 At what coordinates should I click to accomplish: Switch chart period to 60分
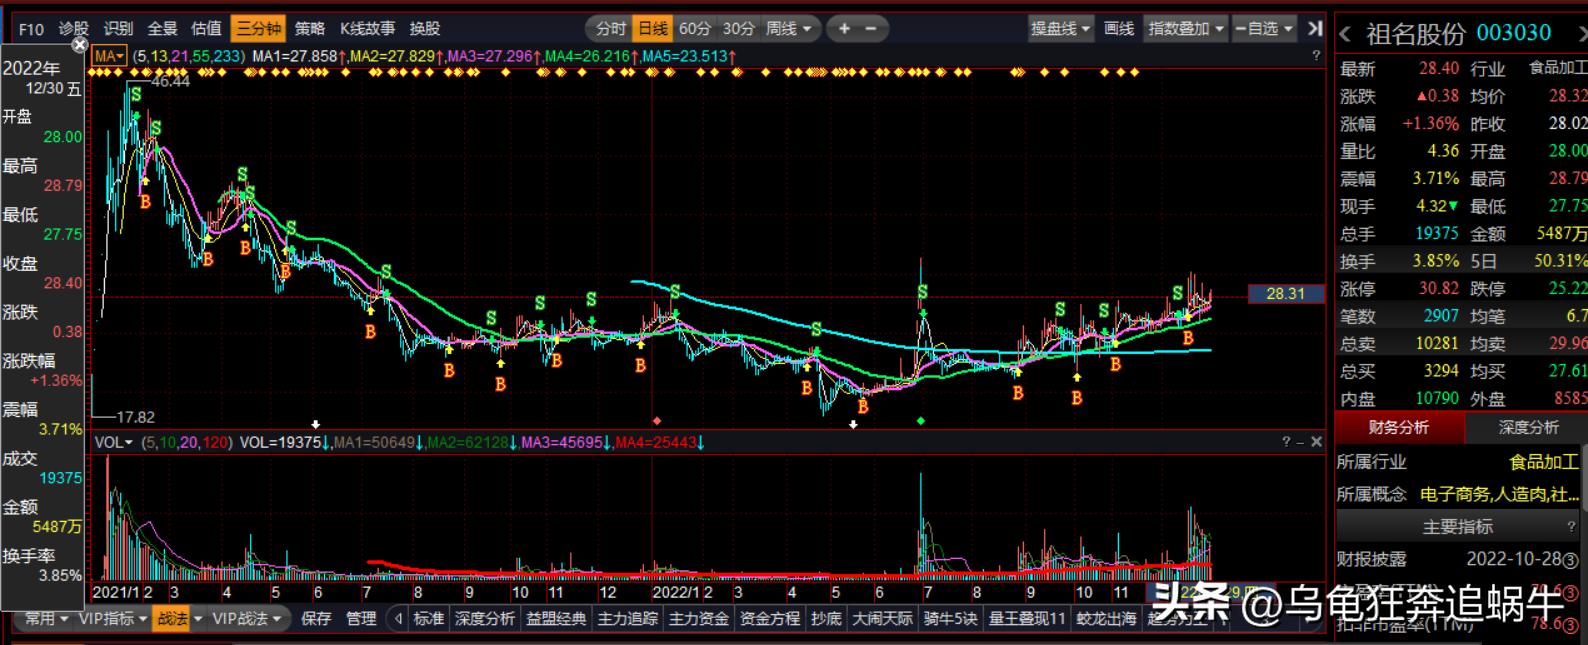[695, 29]
